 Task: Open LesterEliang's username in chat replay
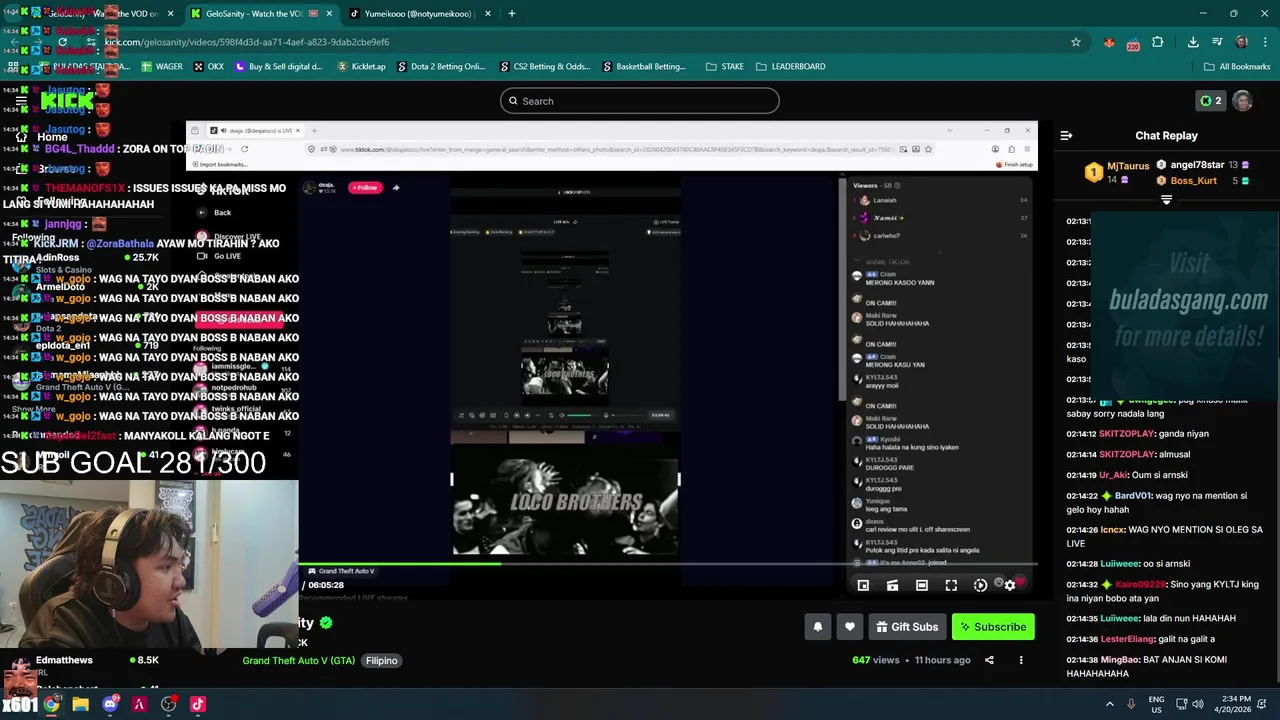pyautogui.click(x=1126, y=639)
